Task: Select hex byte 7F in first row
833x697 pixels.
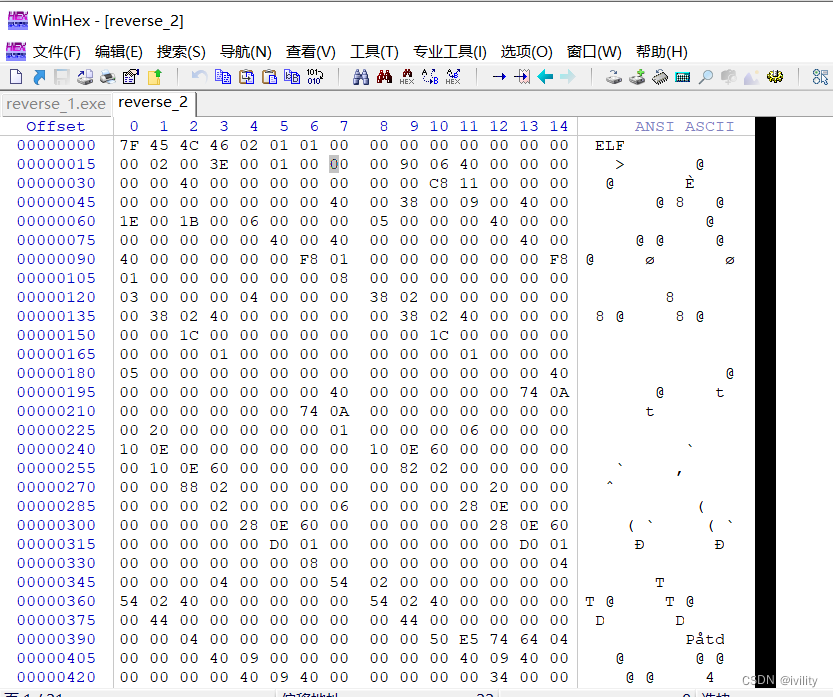Action: (129, 145)
